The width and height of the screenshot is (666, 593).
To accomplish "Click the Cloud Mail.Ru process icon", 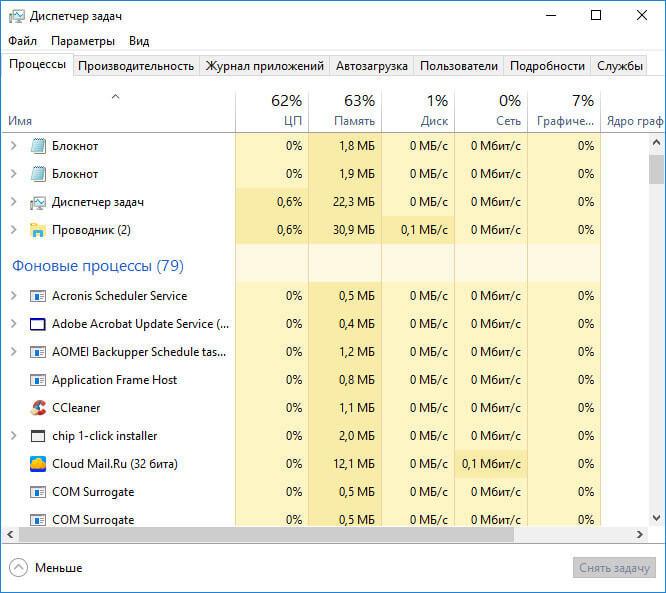I will click(x=38, y=464).
